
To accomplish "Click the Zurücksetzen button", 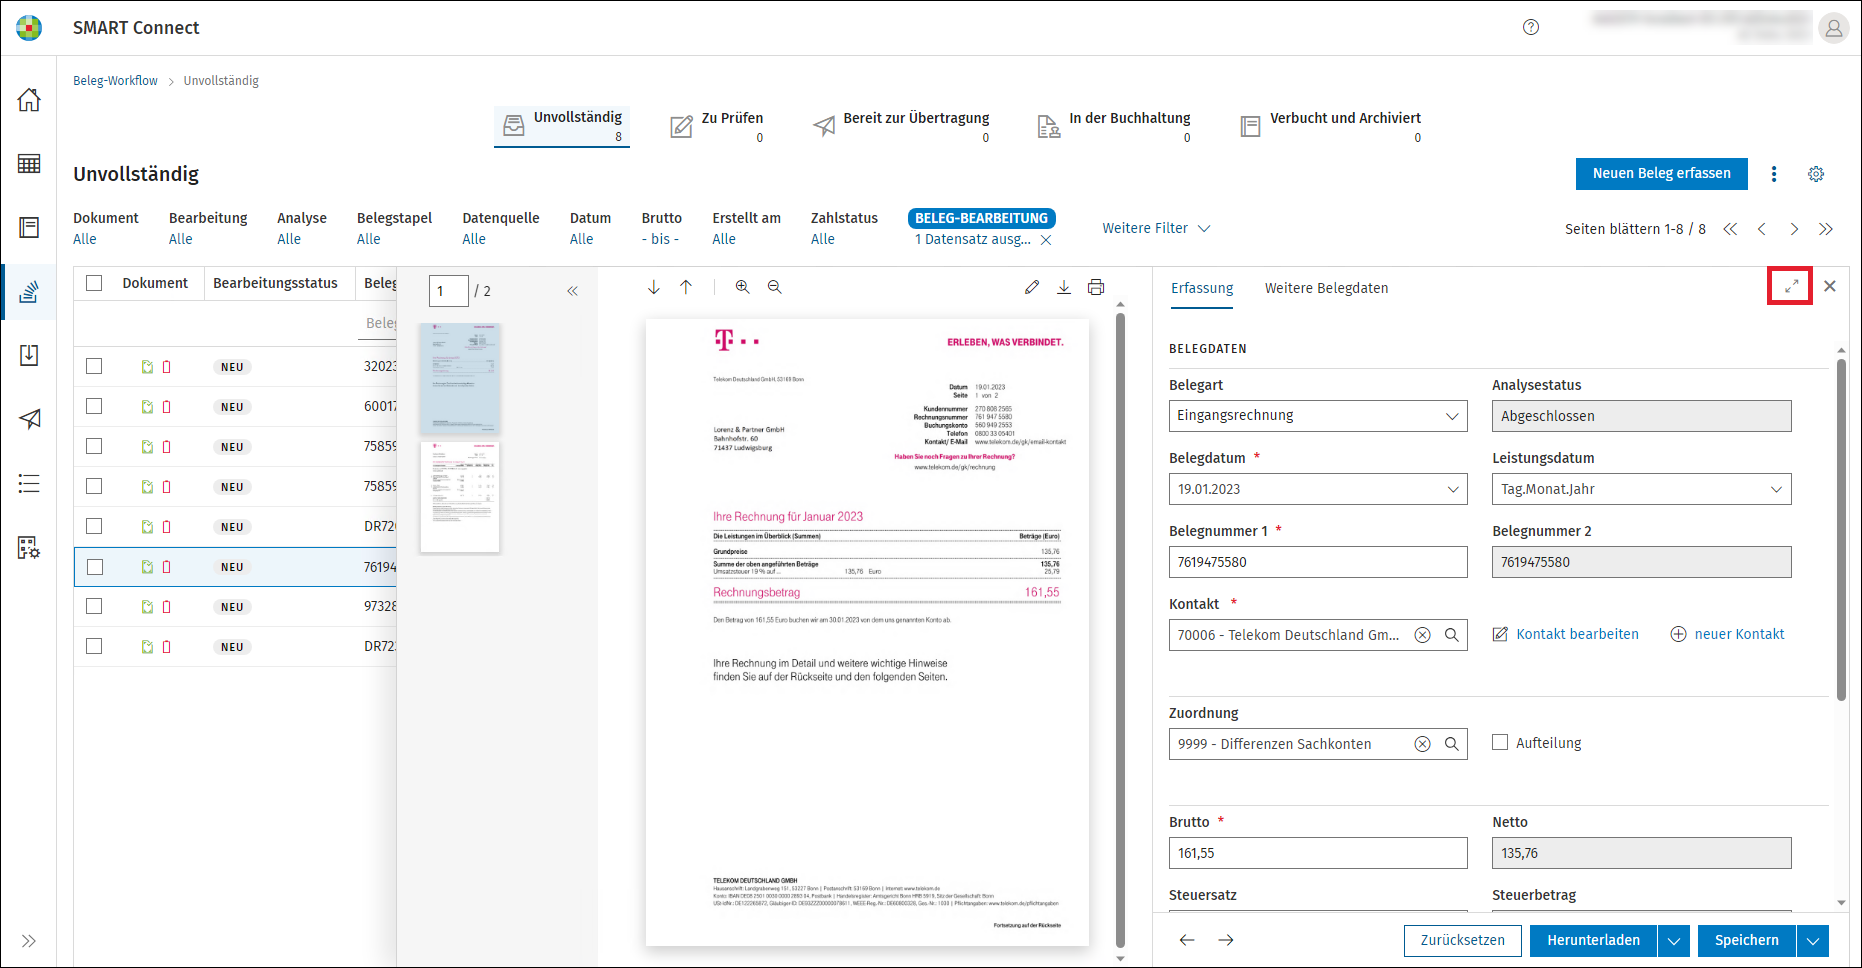I will pyautogui.click(x=1463, y=941).
